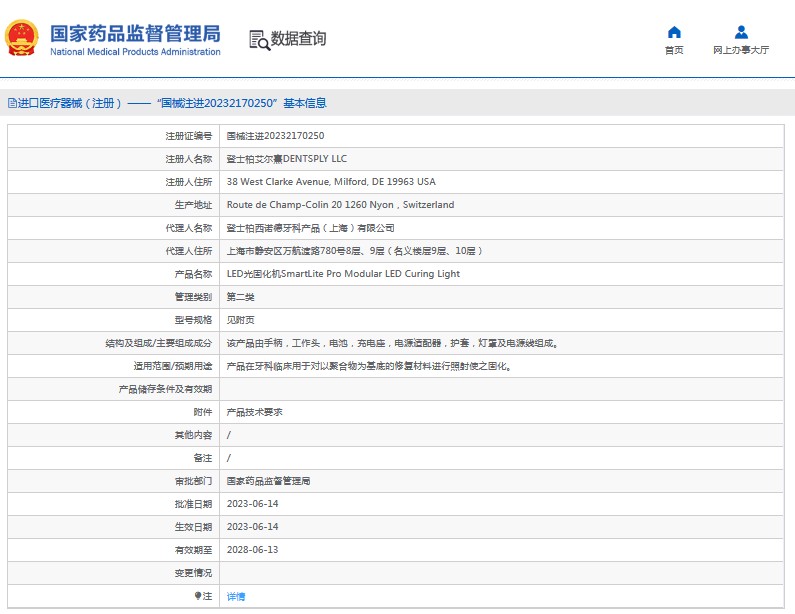The width and height of the screenshot is (795, 614).
Task: Open the 详情 link
Action: click(x=236, y=596)
